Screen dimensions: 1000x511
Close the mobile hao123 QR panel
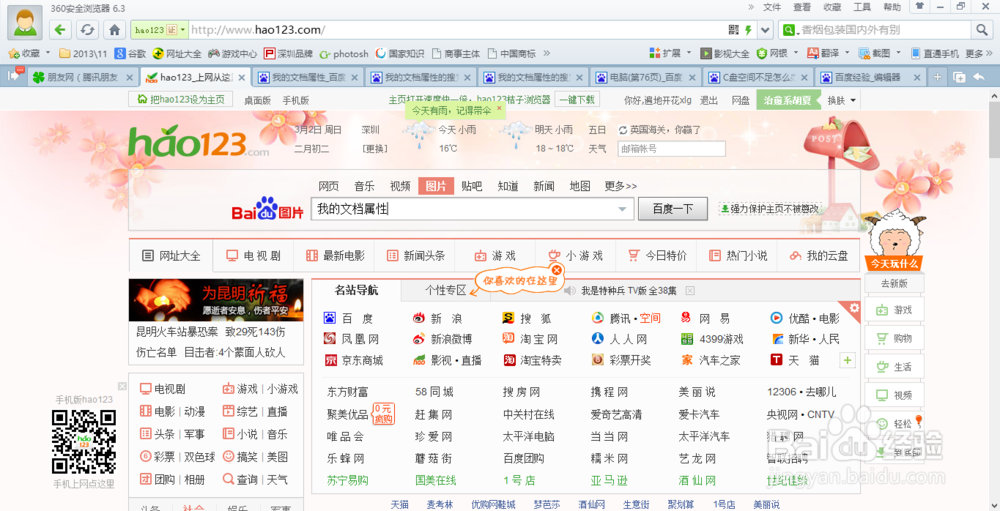click(122, 385)
